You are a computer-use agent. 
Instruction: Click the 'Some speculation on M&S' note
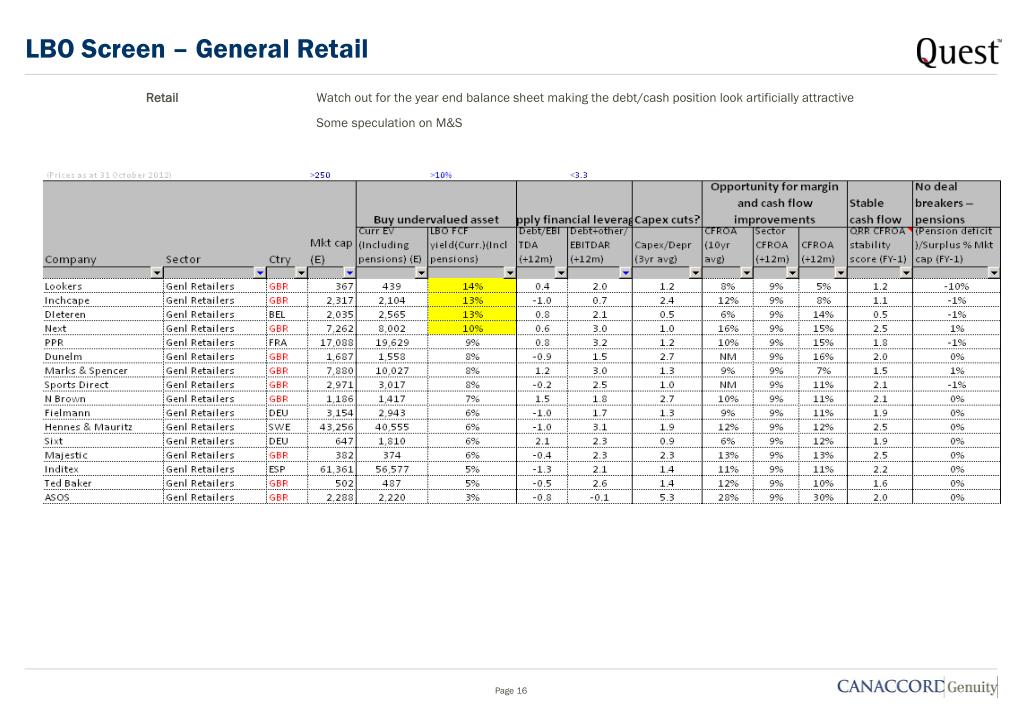(389, 123)
